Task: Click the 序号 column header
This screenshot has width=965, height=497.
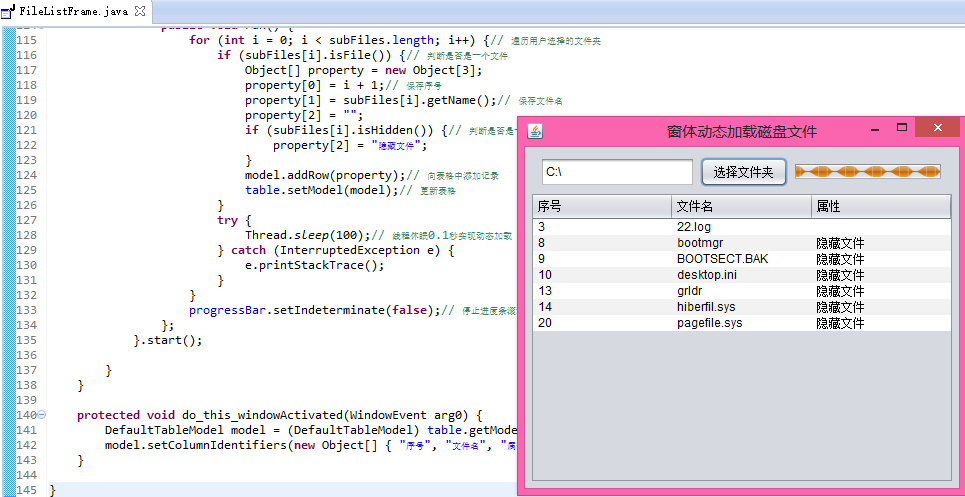Action: pyautogui.click(x=601, y=207)
